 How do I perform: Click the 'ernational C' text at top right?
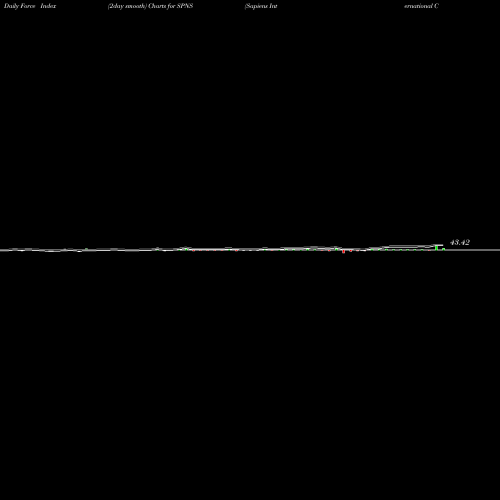point(421,6)
